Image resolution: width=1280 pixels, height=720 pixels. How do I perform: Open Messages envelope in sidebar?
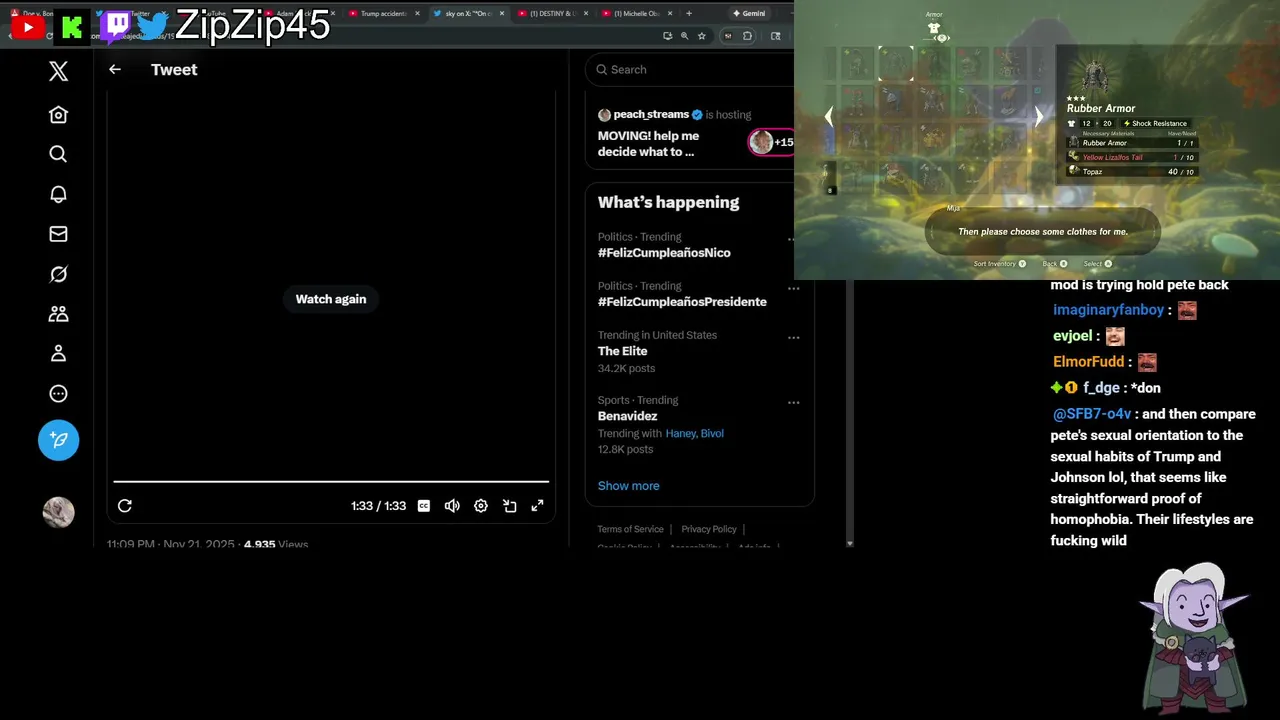point(58,234)
